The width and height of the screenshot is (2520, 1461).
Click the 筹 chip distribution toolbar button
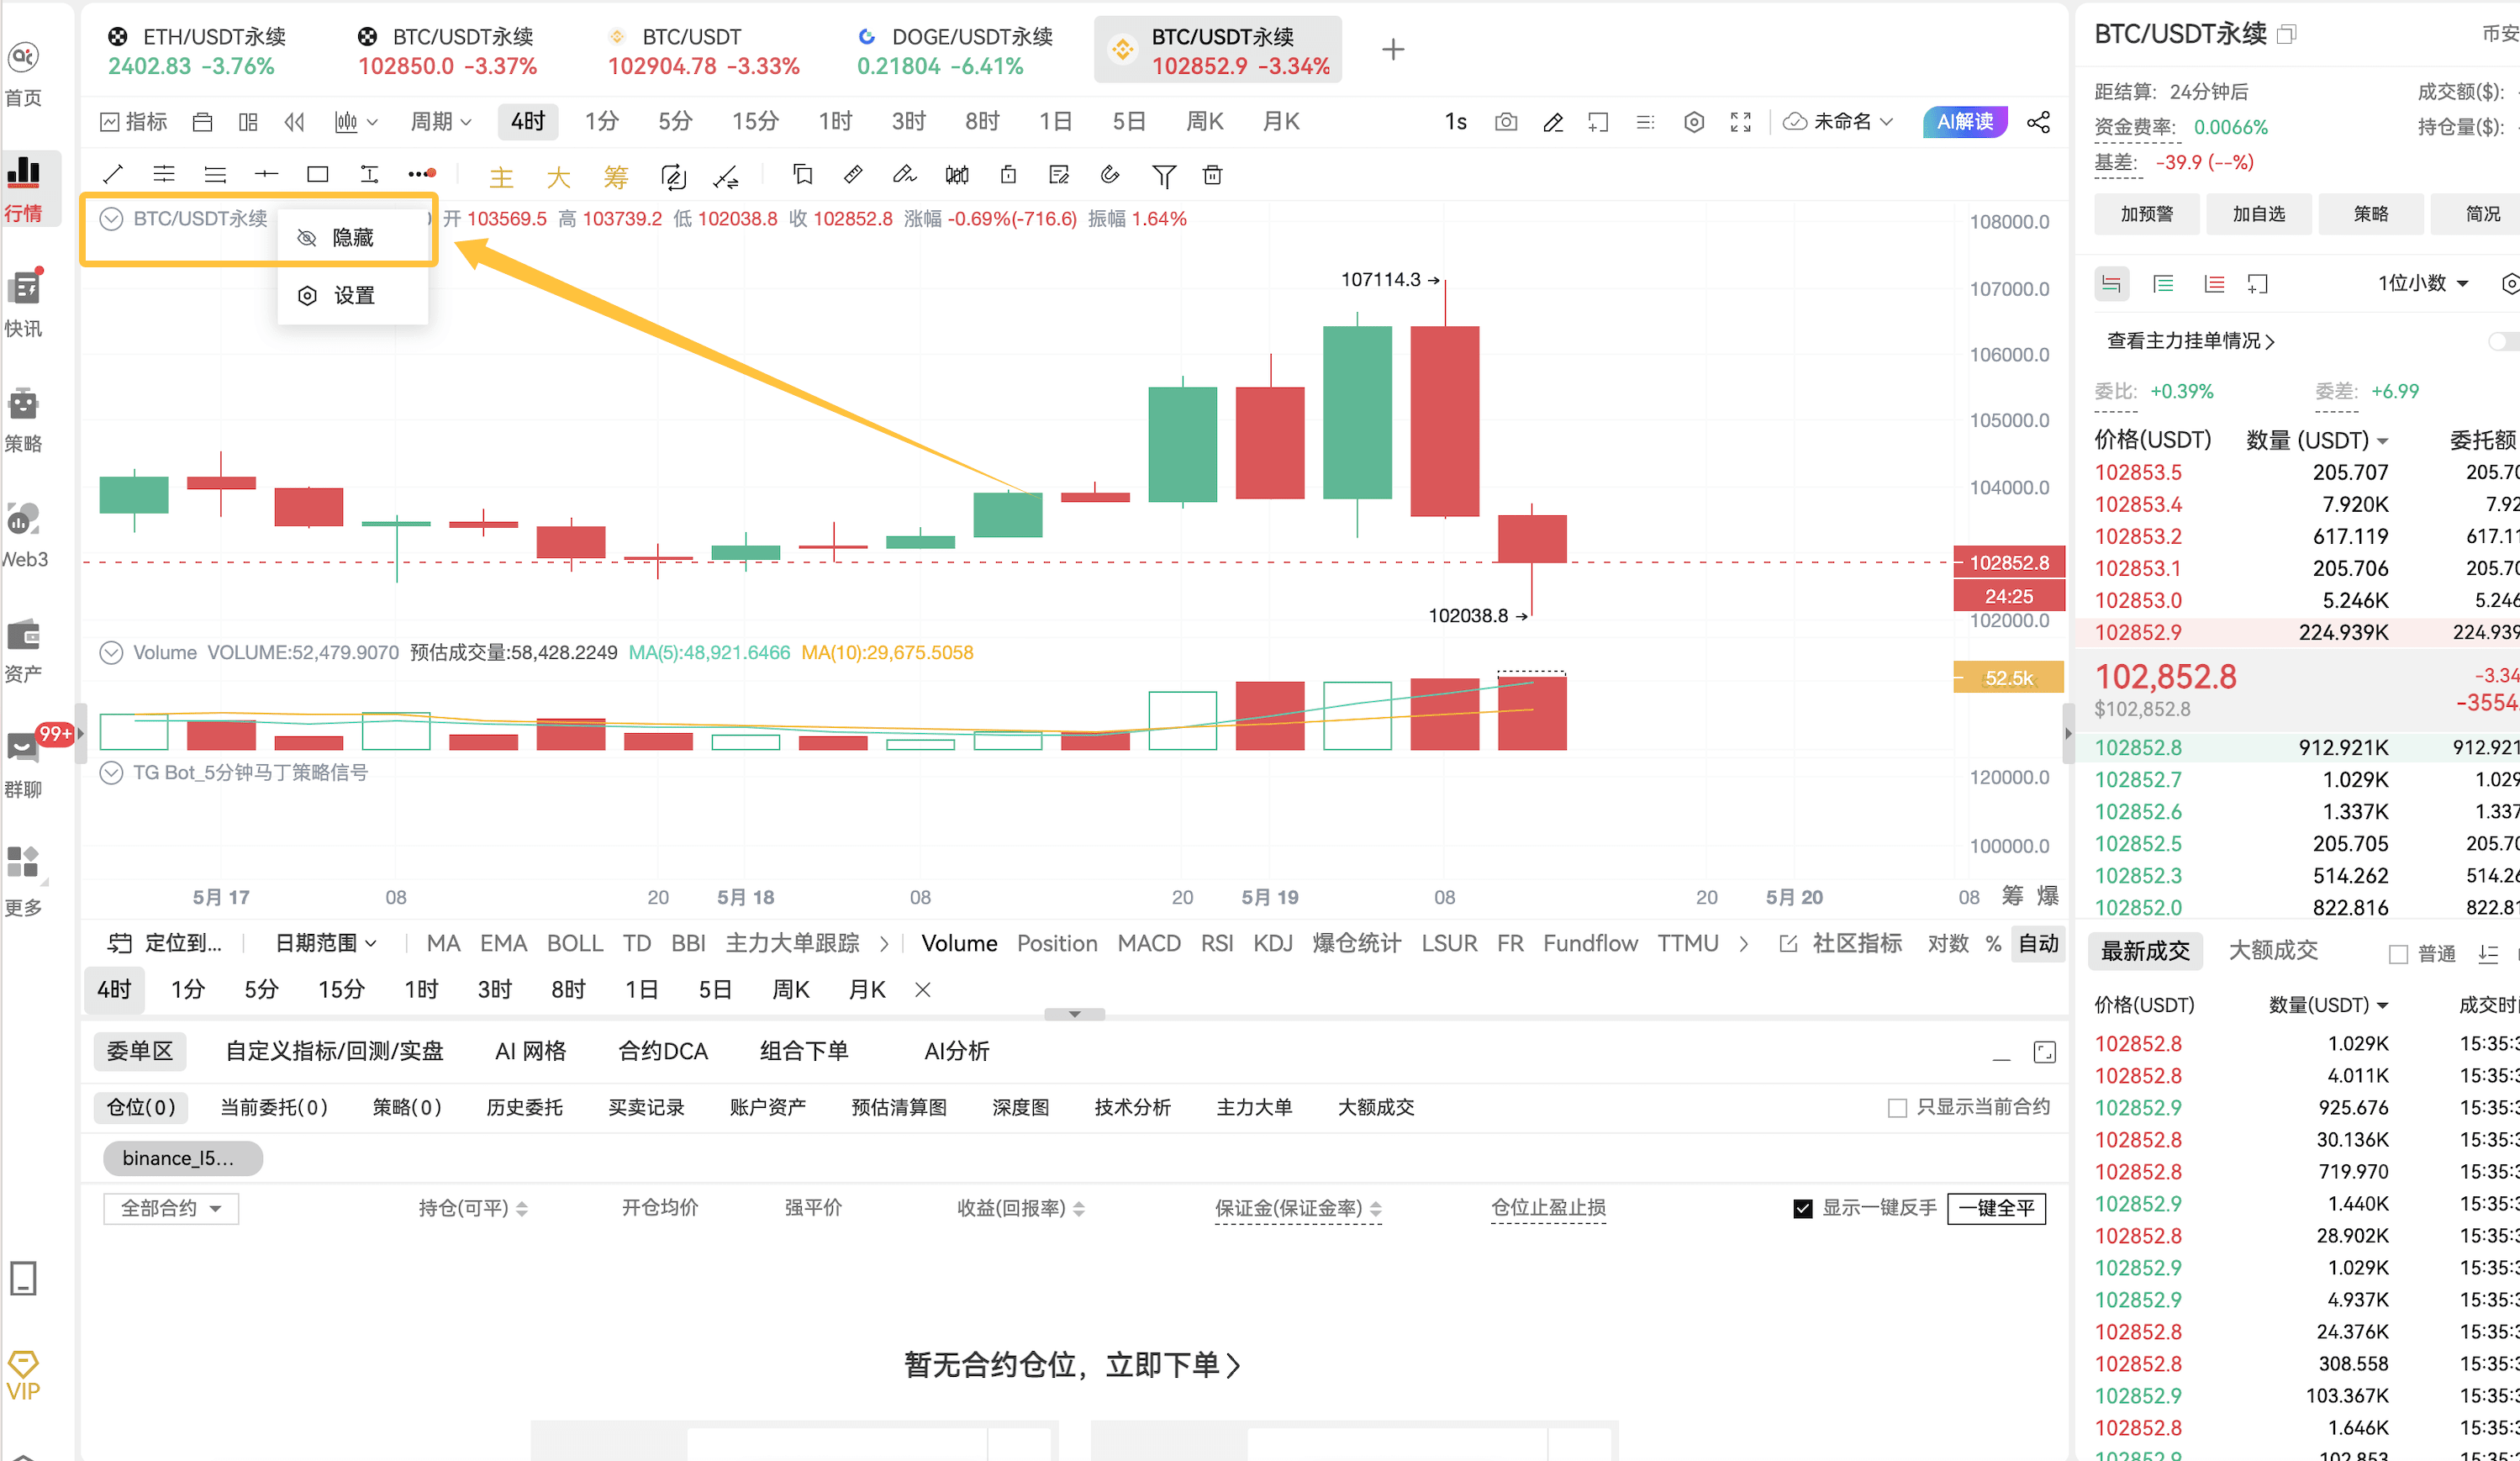tap(616, 177)
